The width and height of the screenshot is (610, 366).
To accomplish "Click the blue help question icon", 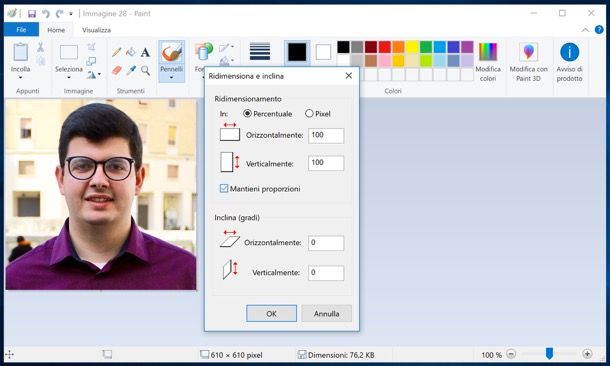I will tap(599, 30).
